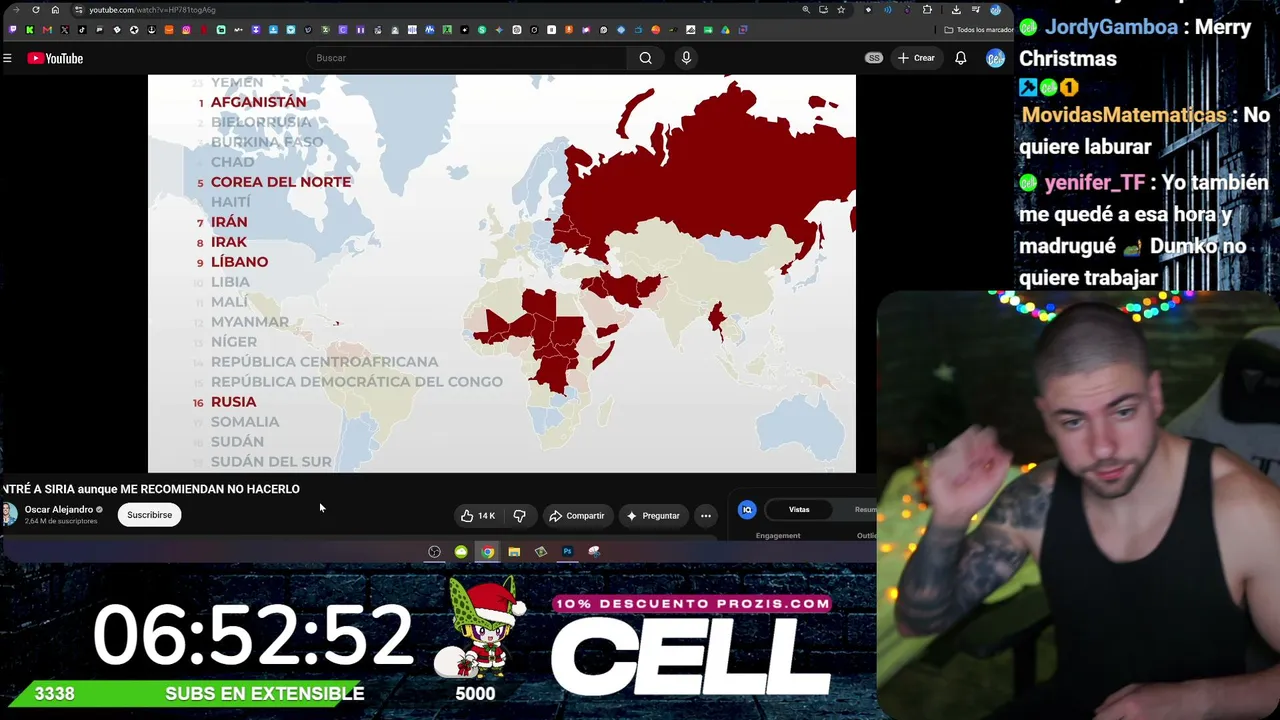This screenshot has height=720, width=1280.
Task: Open the Chrome profile avatar
Action: pos(995,10)
